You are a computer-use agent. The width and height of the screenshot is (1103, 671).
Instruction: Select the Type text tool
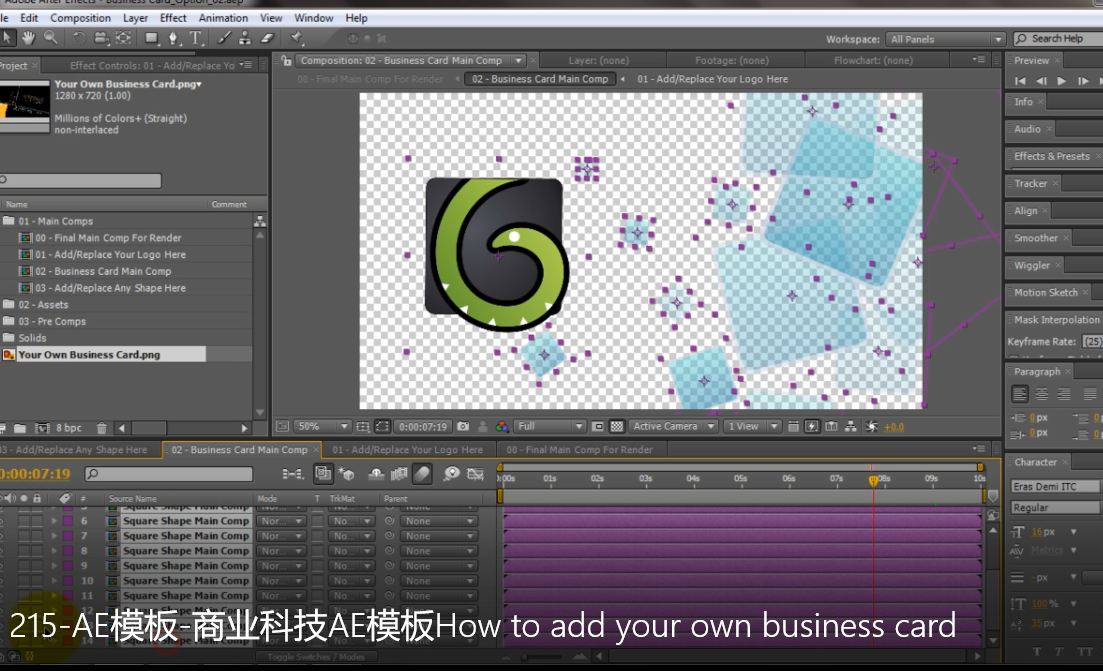pos(196,37)
